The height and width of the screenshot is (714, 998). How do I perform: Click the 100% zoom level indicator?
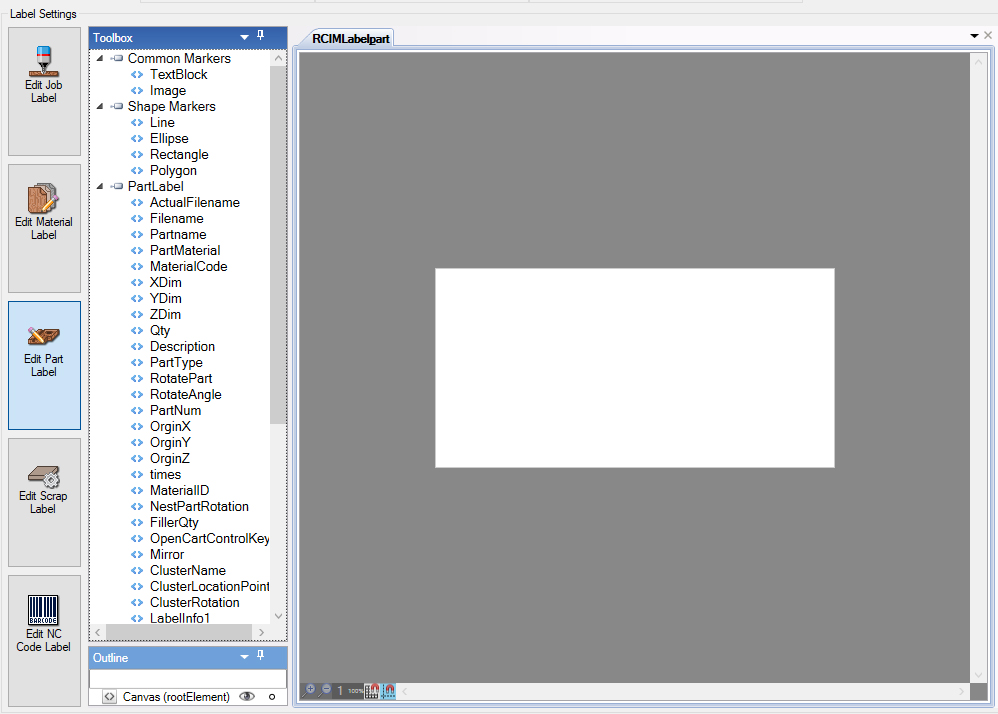356,690
